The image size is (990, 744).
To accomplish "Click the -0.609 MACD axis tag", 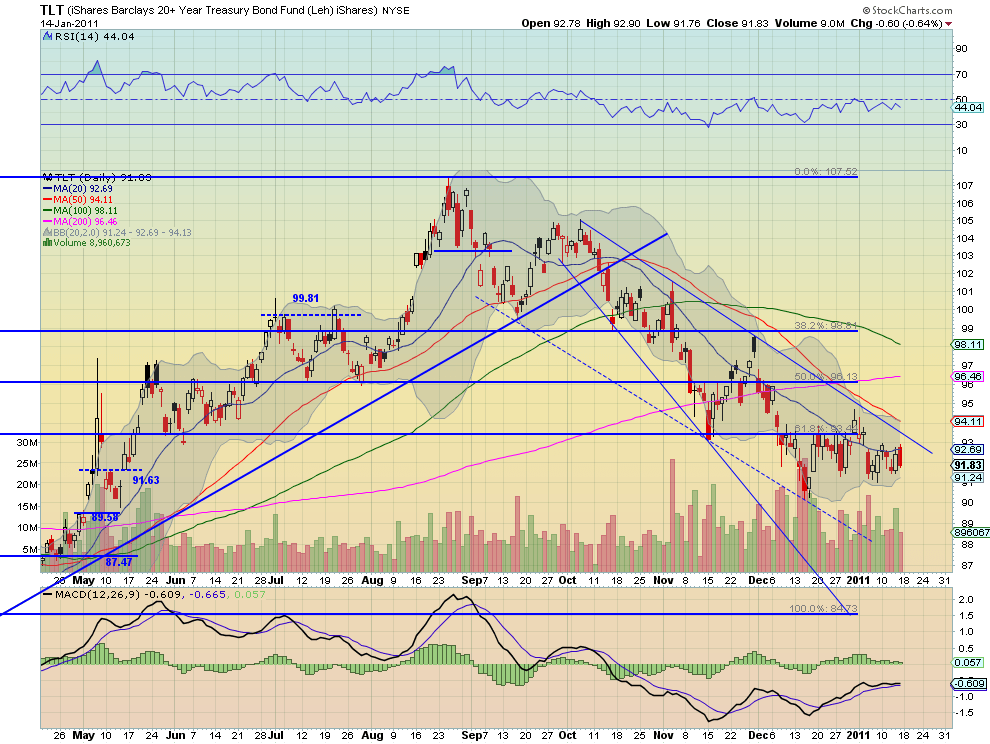I will 968,684.
